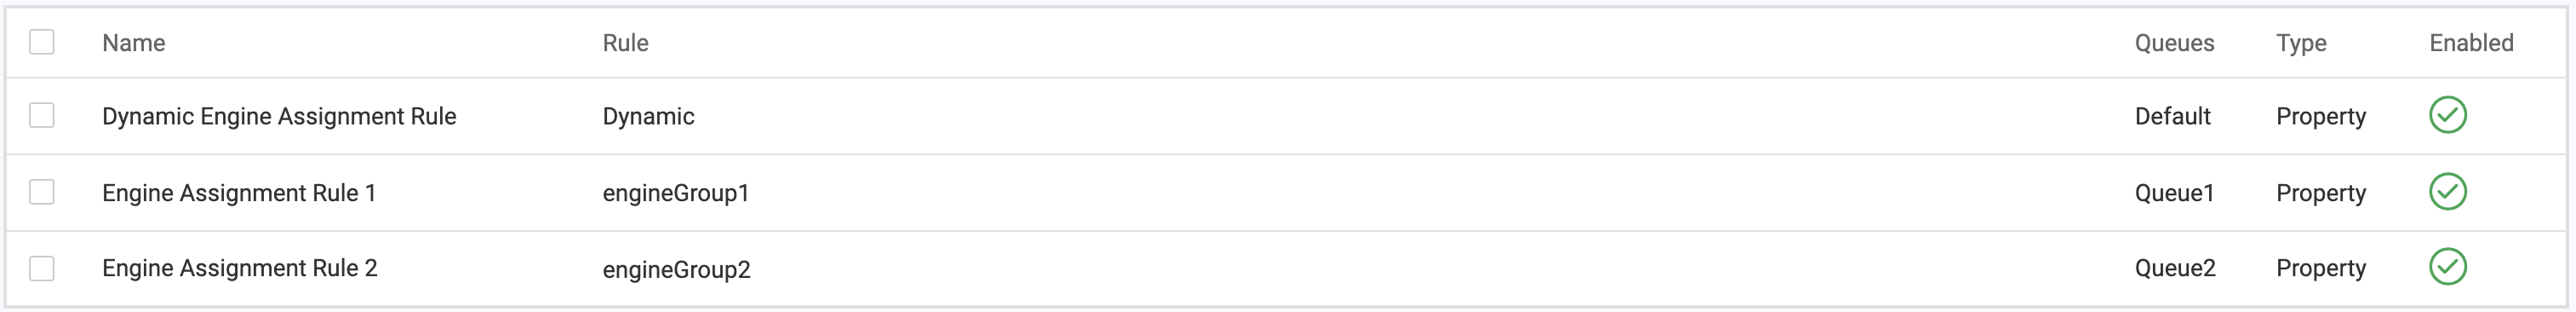The height and width of the screenshot is (312, 2576).
Task: Click Property type in Queue2 row
Action: tap(2321, 268)
